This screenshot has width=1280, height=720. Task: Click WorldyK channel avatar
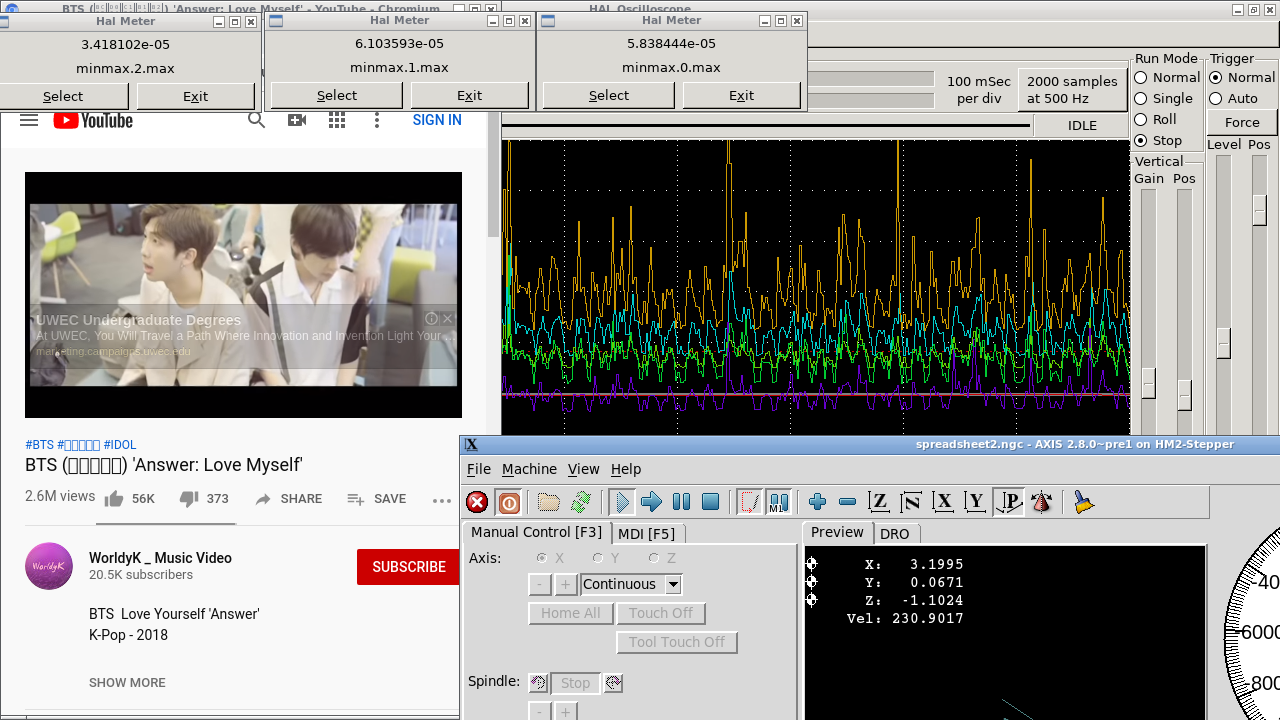(49, 566)
